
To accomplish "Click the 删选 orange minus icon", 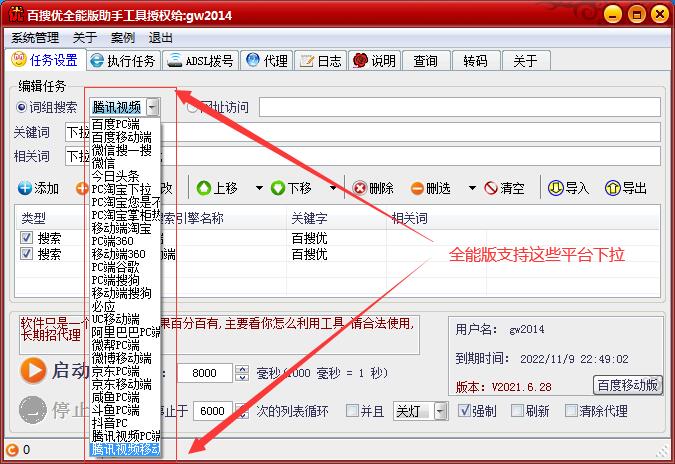I will (417, 189).
